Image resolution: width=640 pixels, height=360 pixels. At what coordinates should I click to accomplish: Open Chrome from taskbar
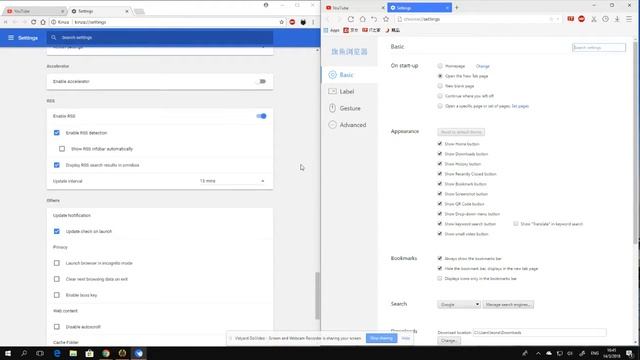106,353
